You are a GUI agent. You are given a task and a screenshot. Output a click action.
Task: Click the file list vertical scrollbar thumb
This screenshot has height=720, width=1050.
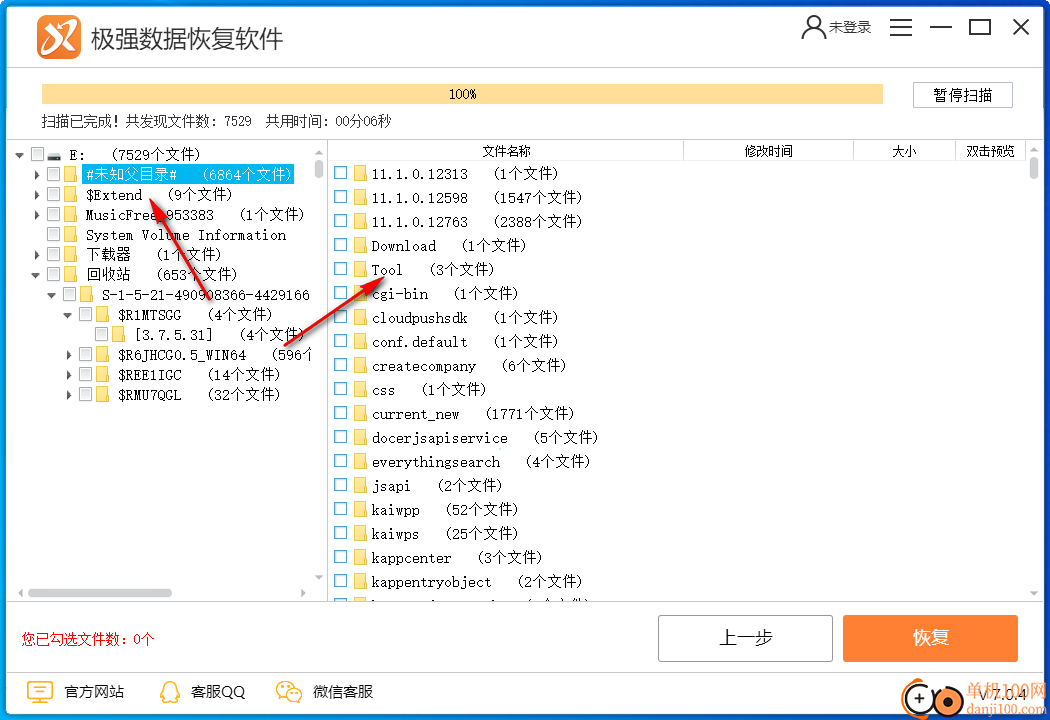[x=1034, y=167]
